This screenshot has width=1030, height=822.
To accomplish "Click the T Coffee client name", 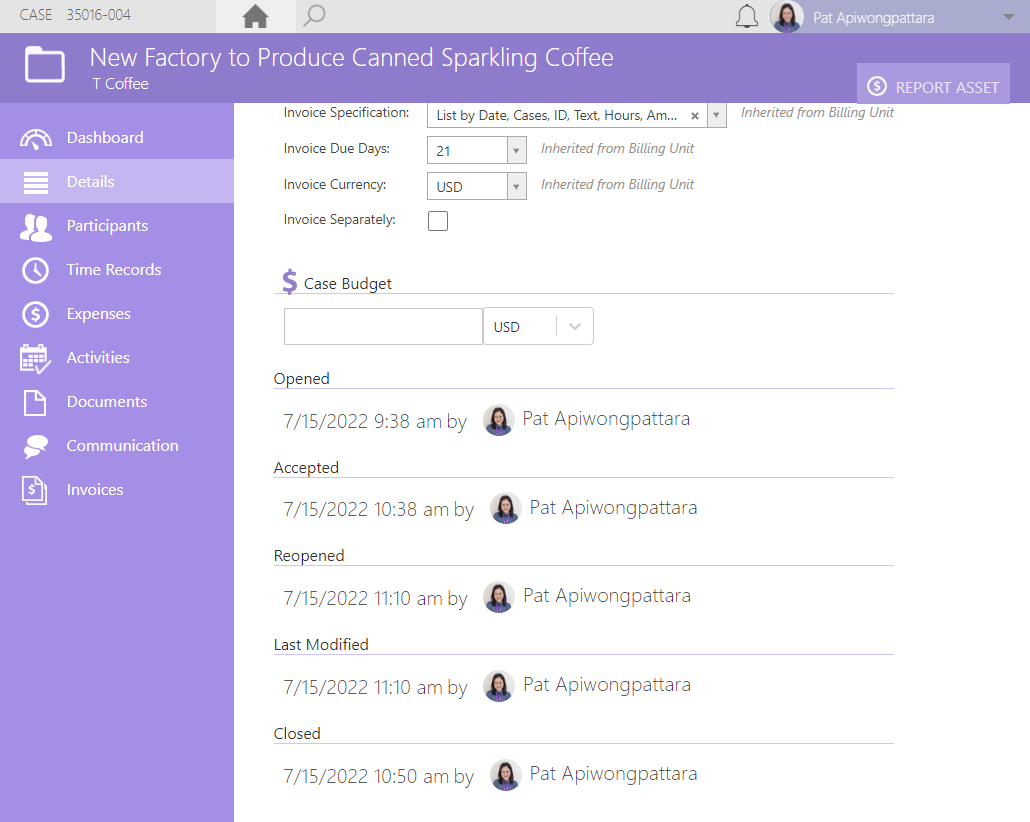I will pyautogui.click(x=120, y=83).
